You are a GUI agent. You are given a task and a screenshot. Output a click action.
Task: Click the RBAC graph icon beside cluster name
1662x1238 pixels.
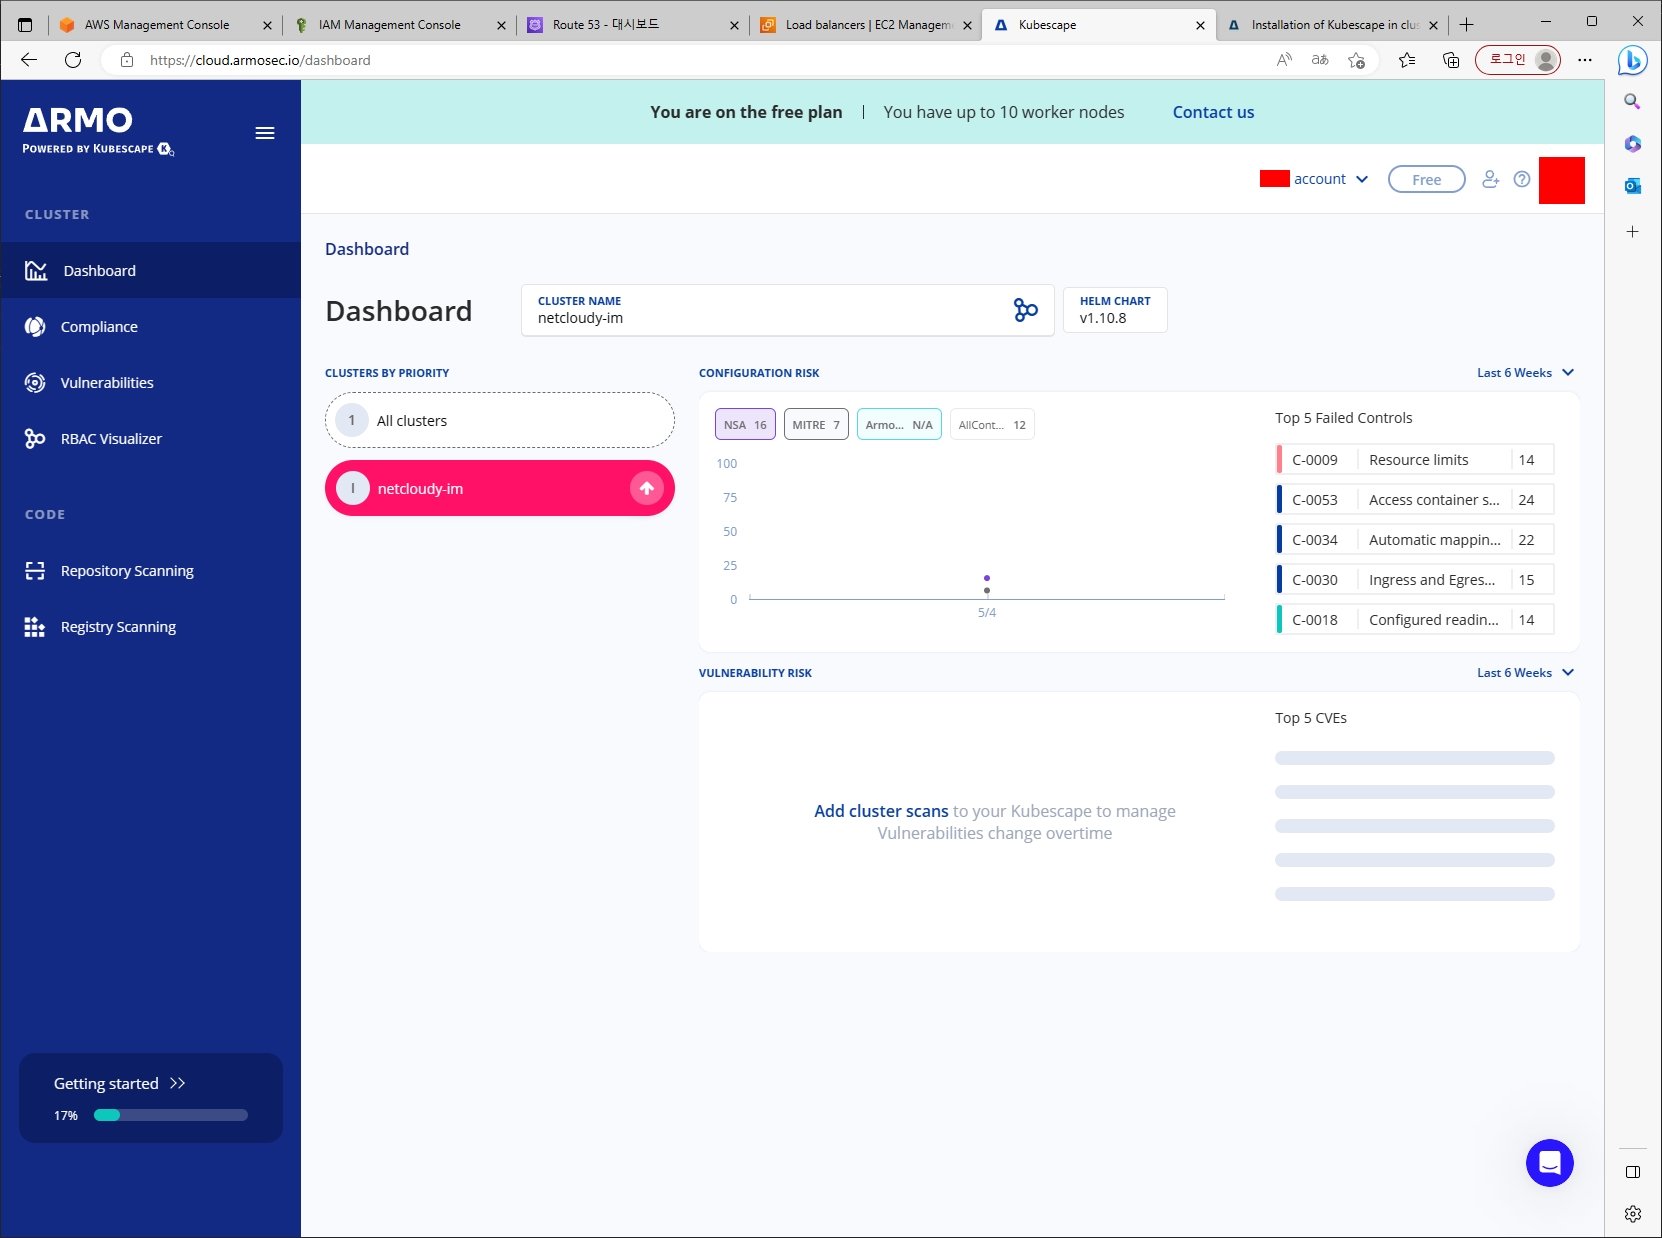coord(1026,310)
